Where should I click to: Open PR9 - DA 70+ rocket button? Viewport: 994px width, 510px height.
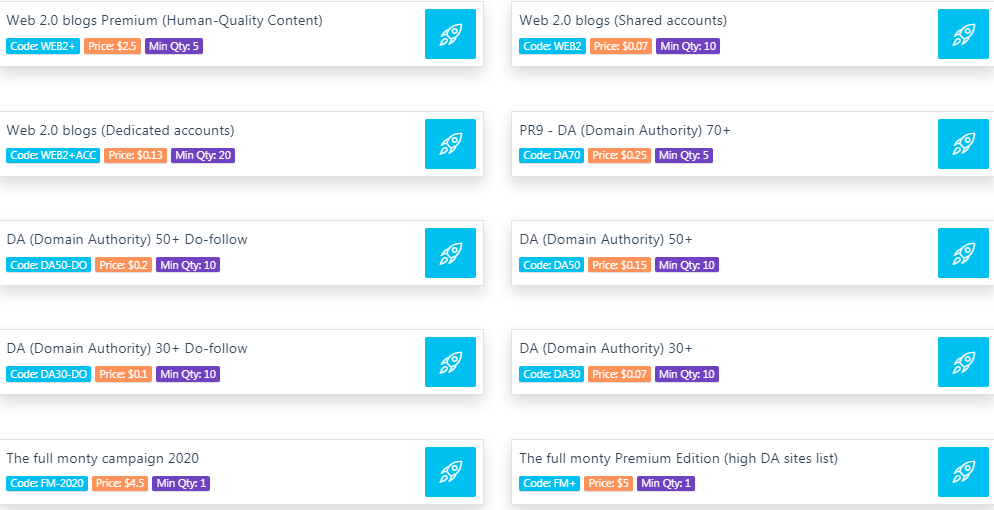[963, 144]
